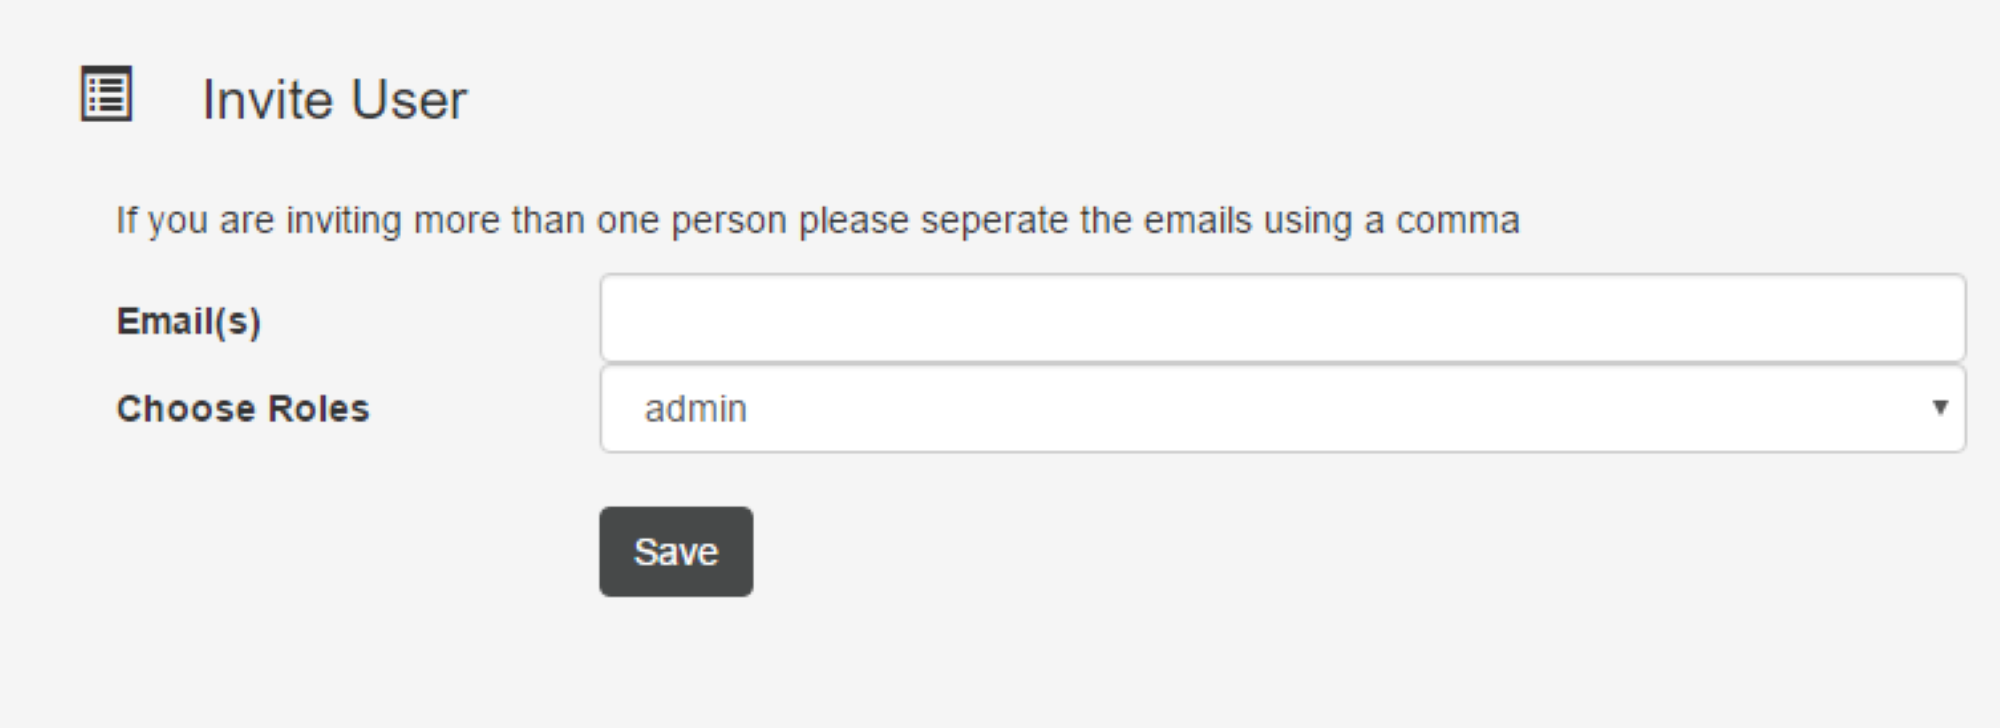Click "If you are inviting" at hint start
Screen dimensions: 2000x728
click(259, 220)
